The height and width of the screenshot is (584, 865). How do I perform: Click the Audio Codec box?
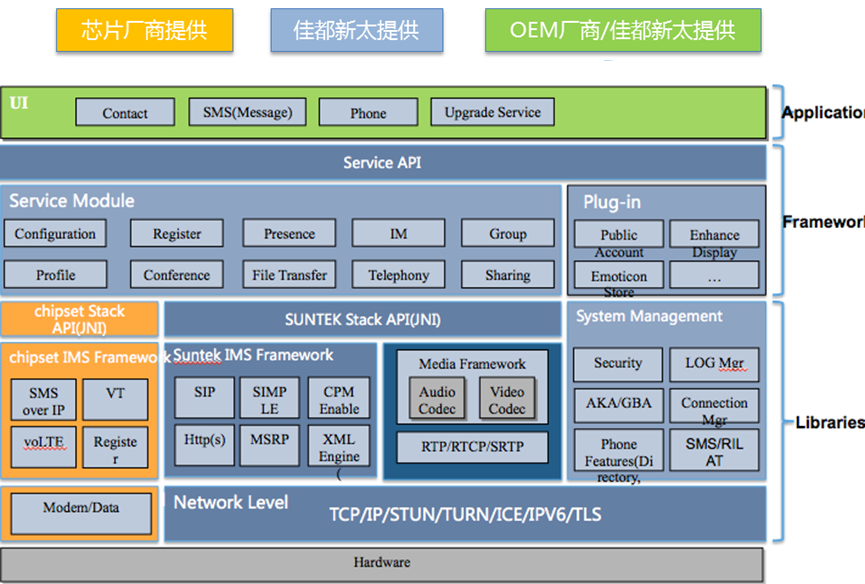coord(437,400)
